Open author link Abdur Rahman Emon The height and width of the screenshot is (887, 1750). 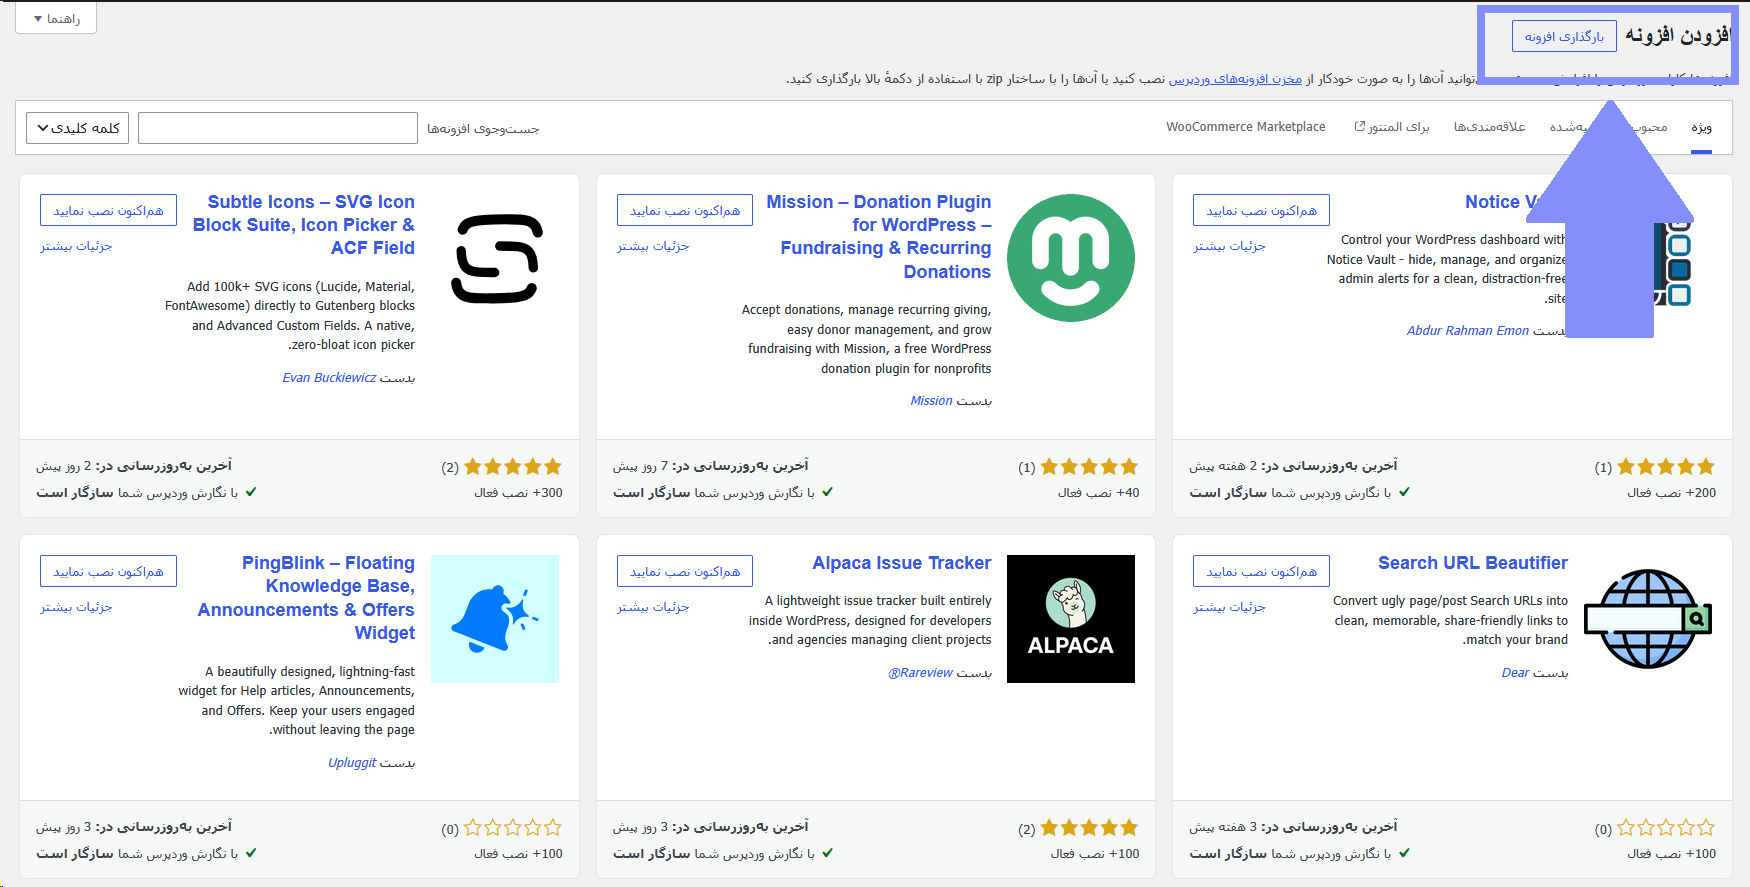pyautogui.click(x=1468, y=331)
